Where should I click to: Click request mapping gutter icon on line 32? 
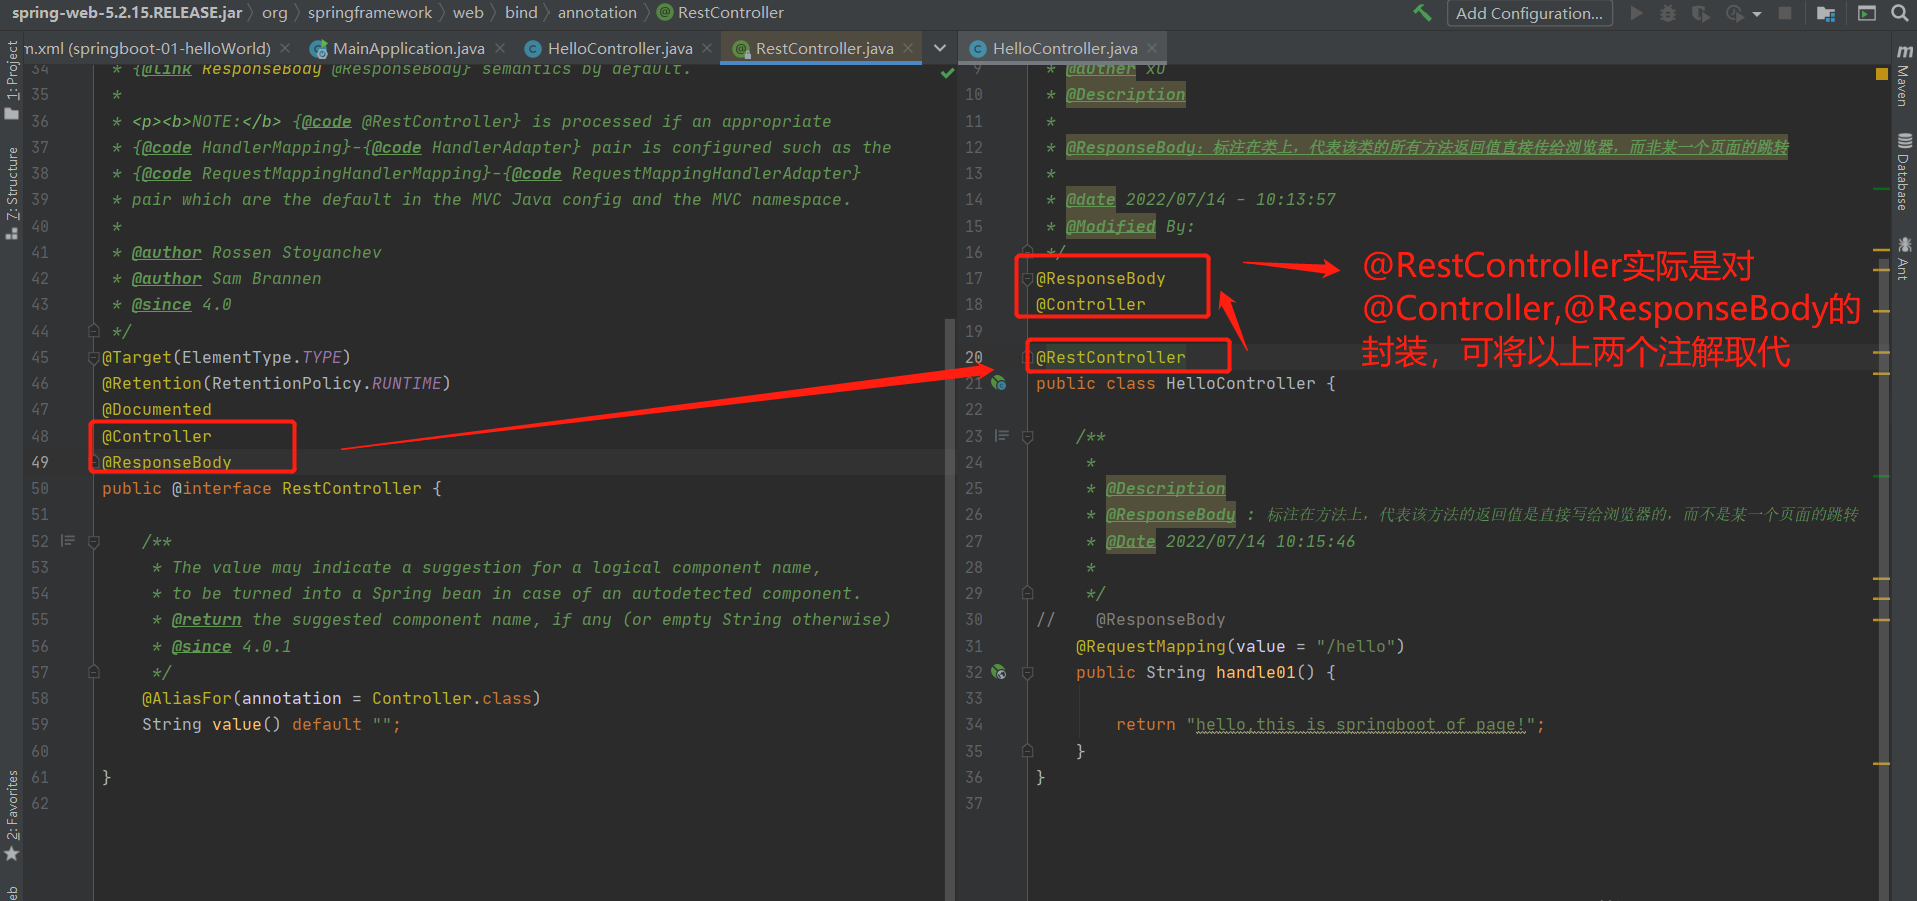click(998, 672)
